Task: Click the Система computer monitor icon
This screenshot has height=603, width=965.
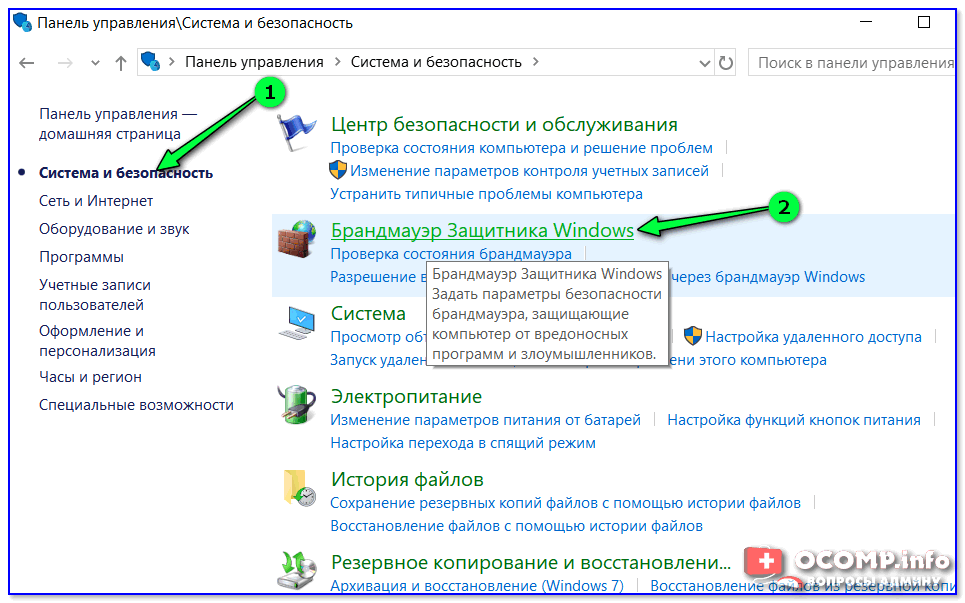Action: (x=297, y=323)
